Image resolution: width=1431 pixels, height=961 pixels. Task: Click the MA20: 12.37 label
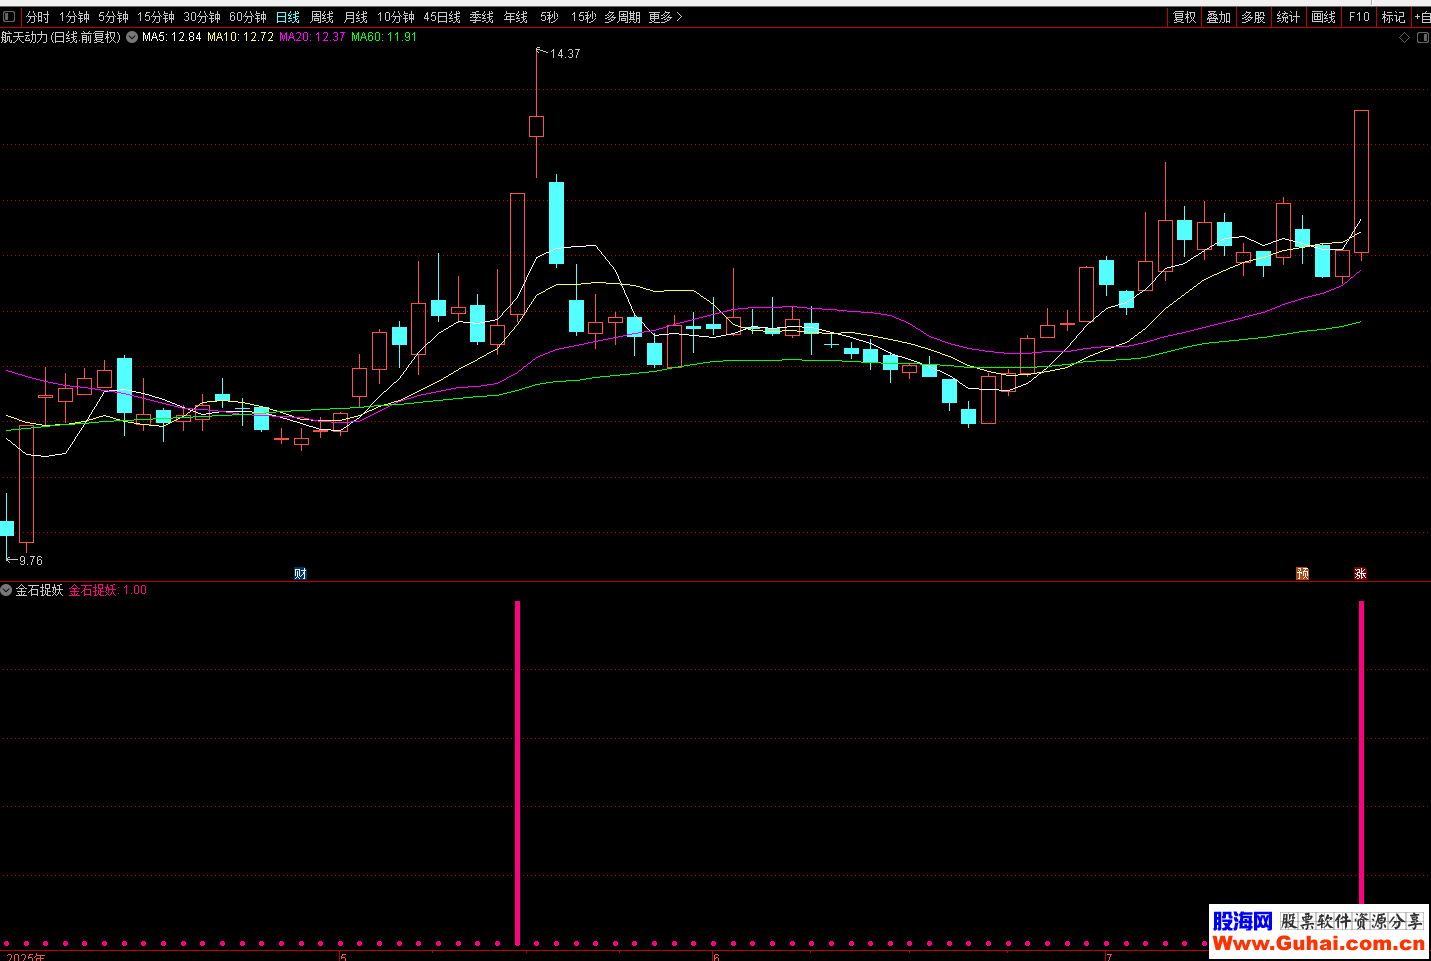pyautogui.click(x=312, y=37)
